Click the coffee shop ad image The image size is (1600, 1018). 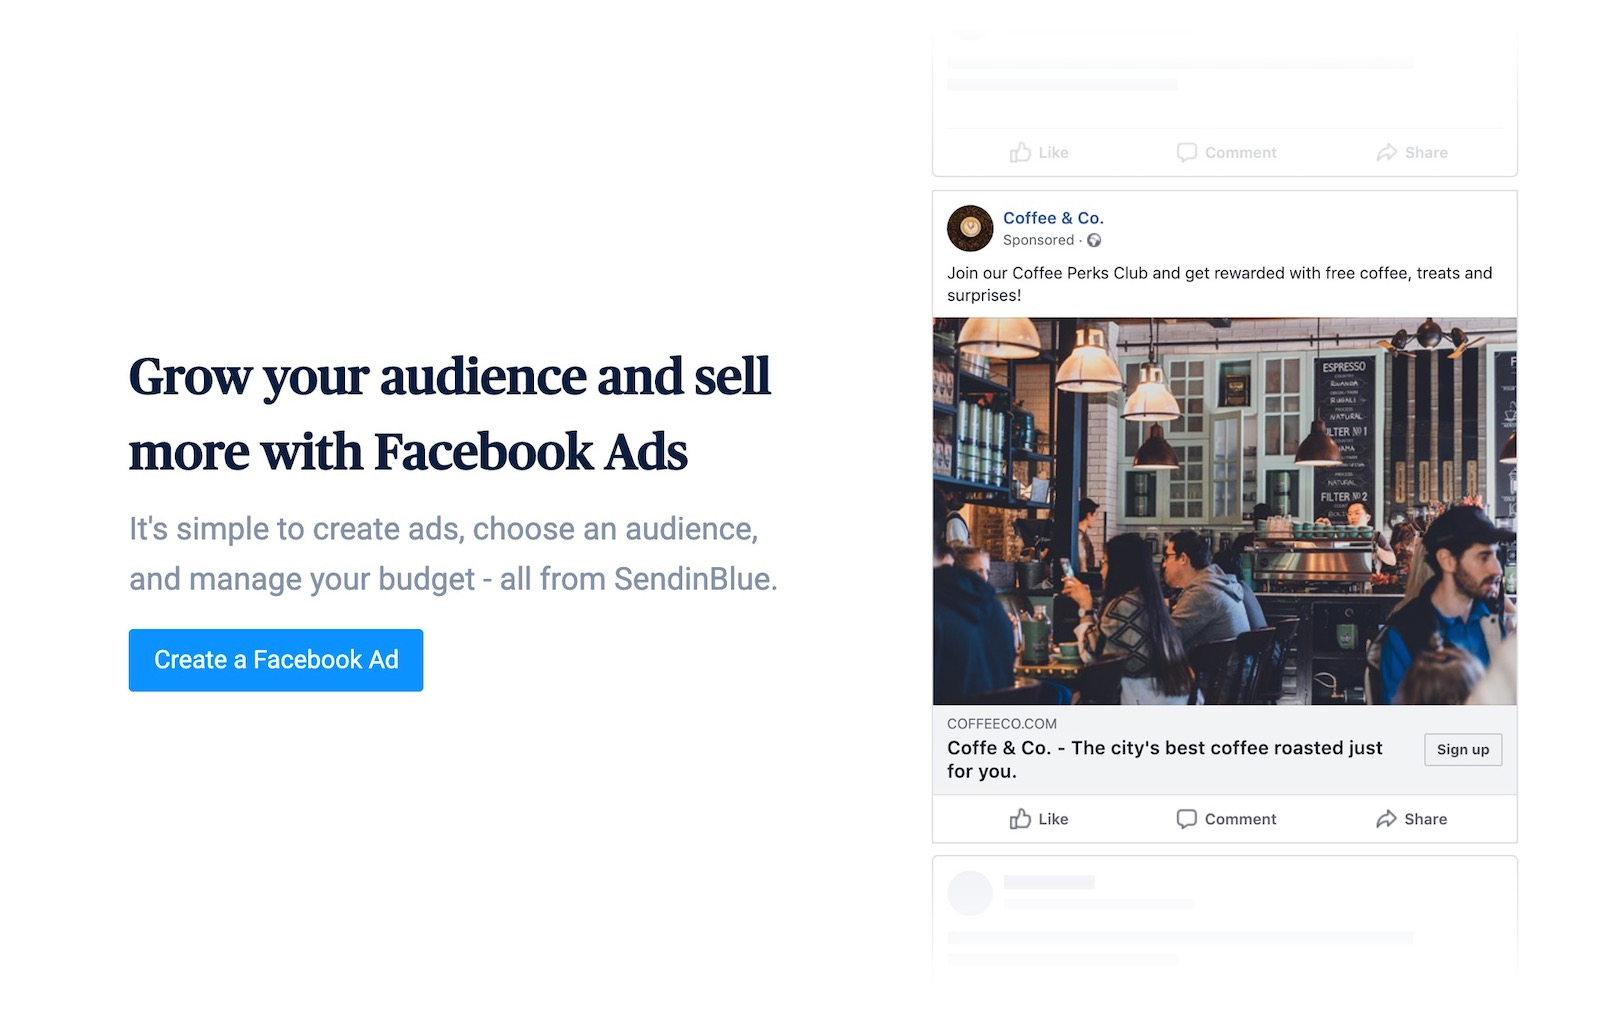coord(1224,511)
